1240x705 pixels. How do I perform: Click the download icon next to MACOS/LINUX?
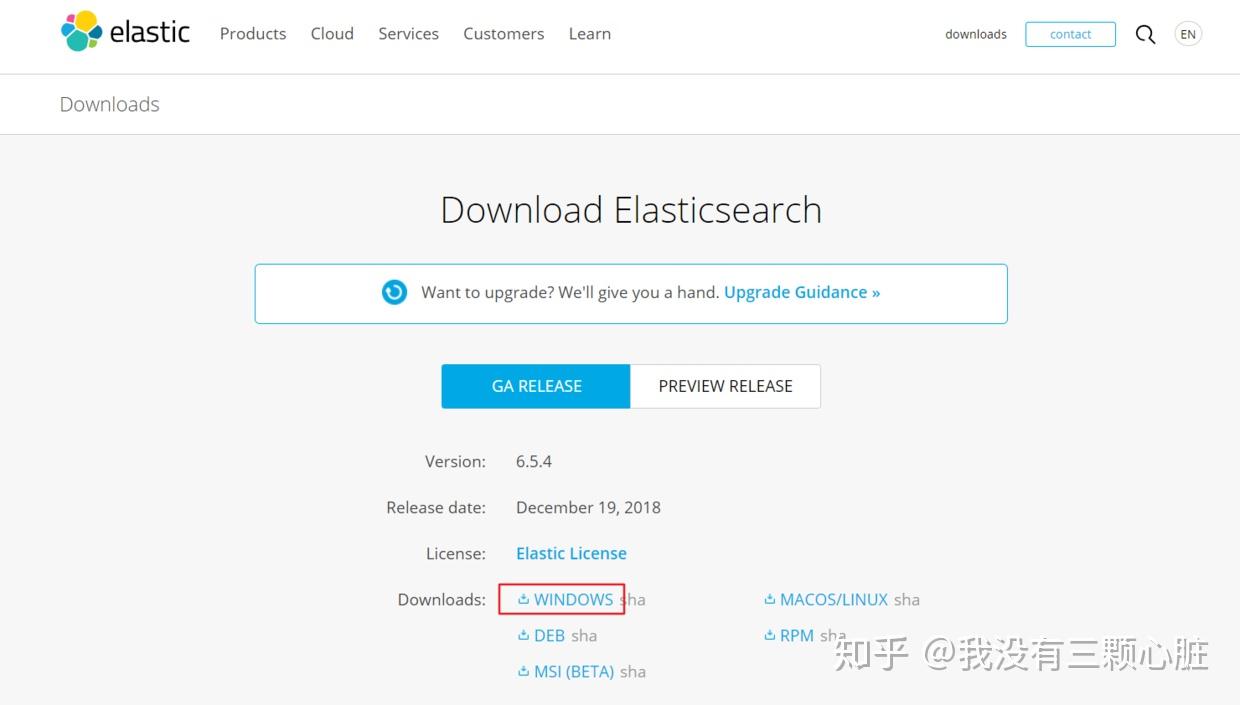[768, 599]
